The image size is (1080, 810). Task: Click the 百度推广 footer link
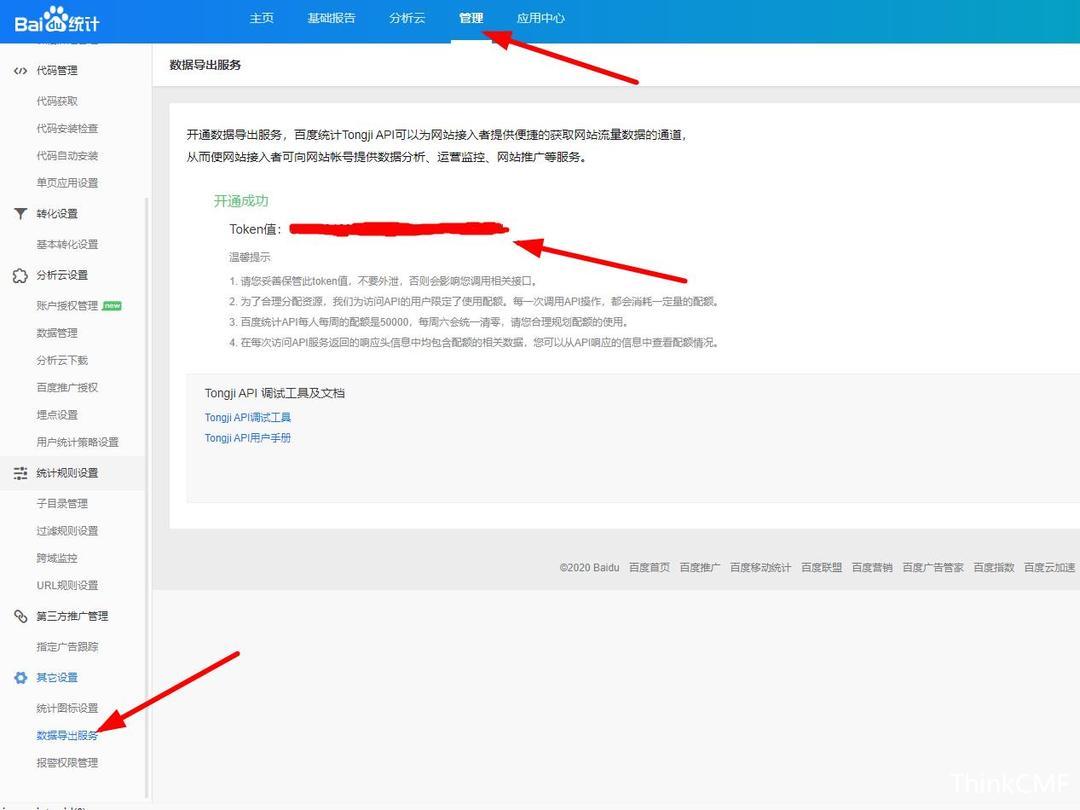[700, 567]
